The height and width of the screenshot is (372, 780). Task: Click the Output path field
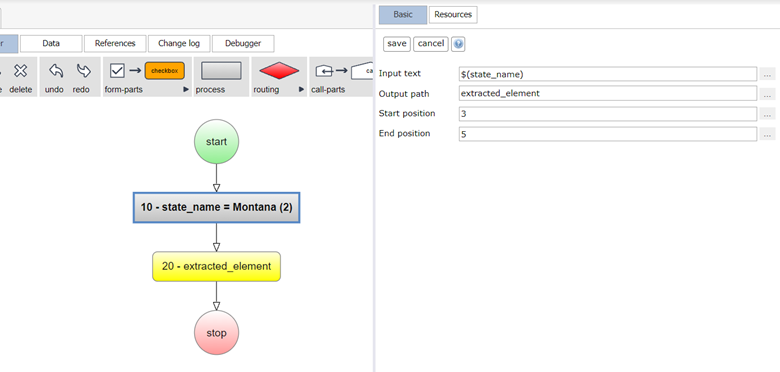(608, 93)
